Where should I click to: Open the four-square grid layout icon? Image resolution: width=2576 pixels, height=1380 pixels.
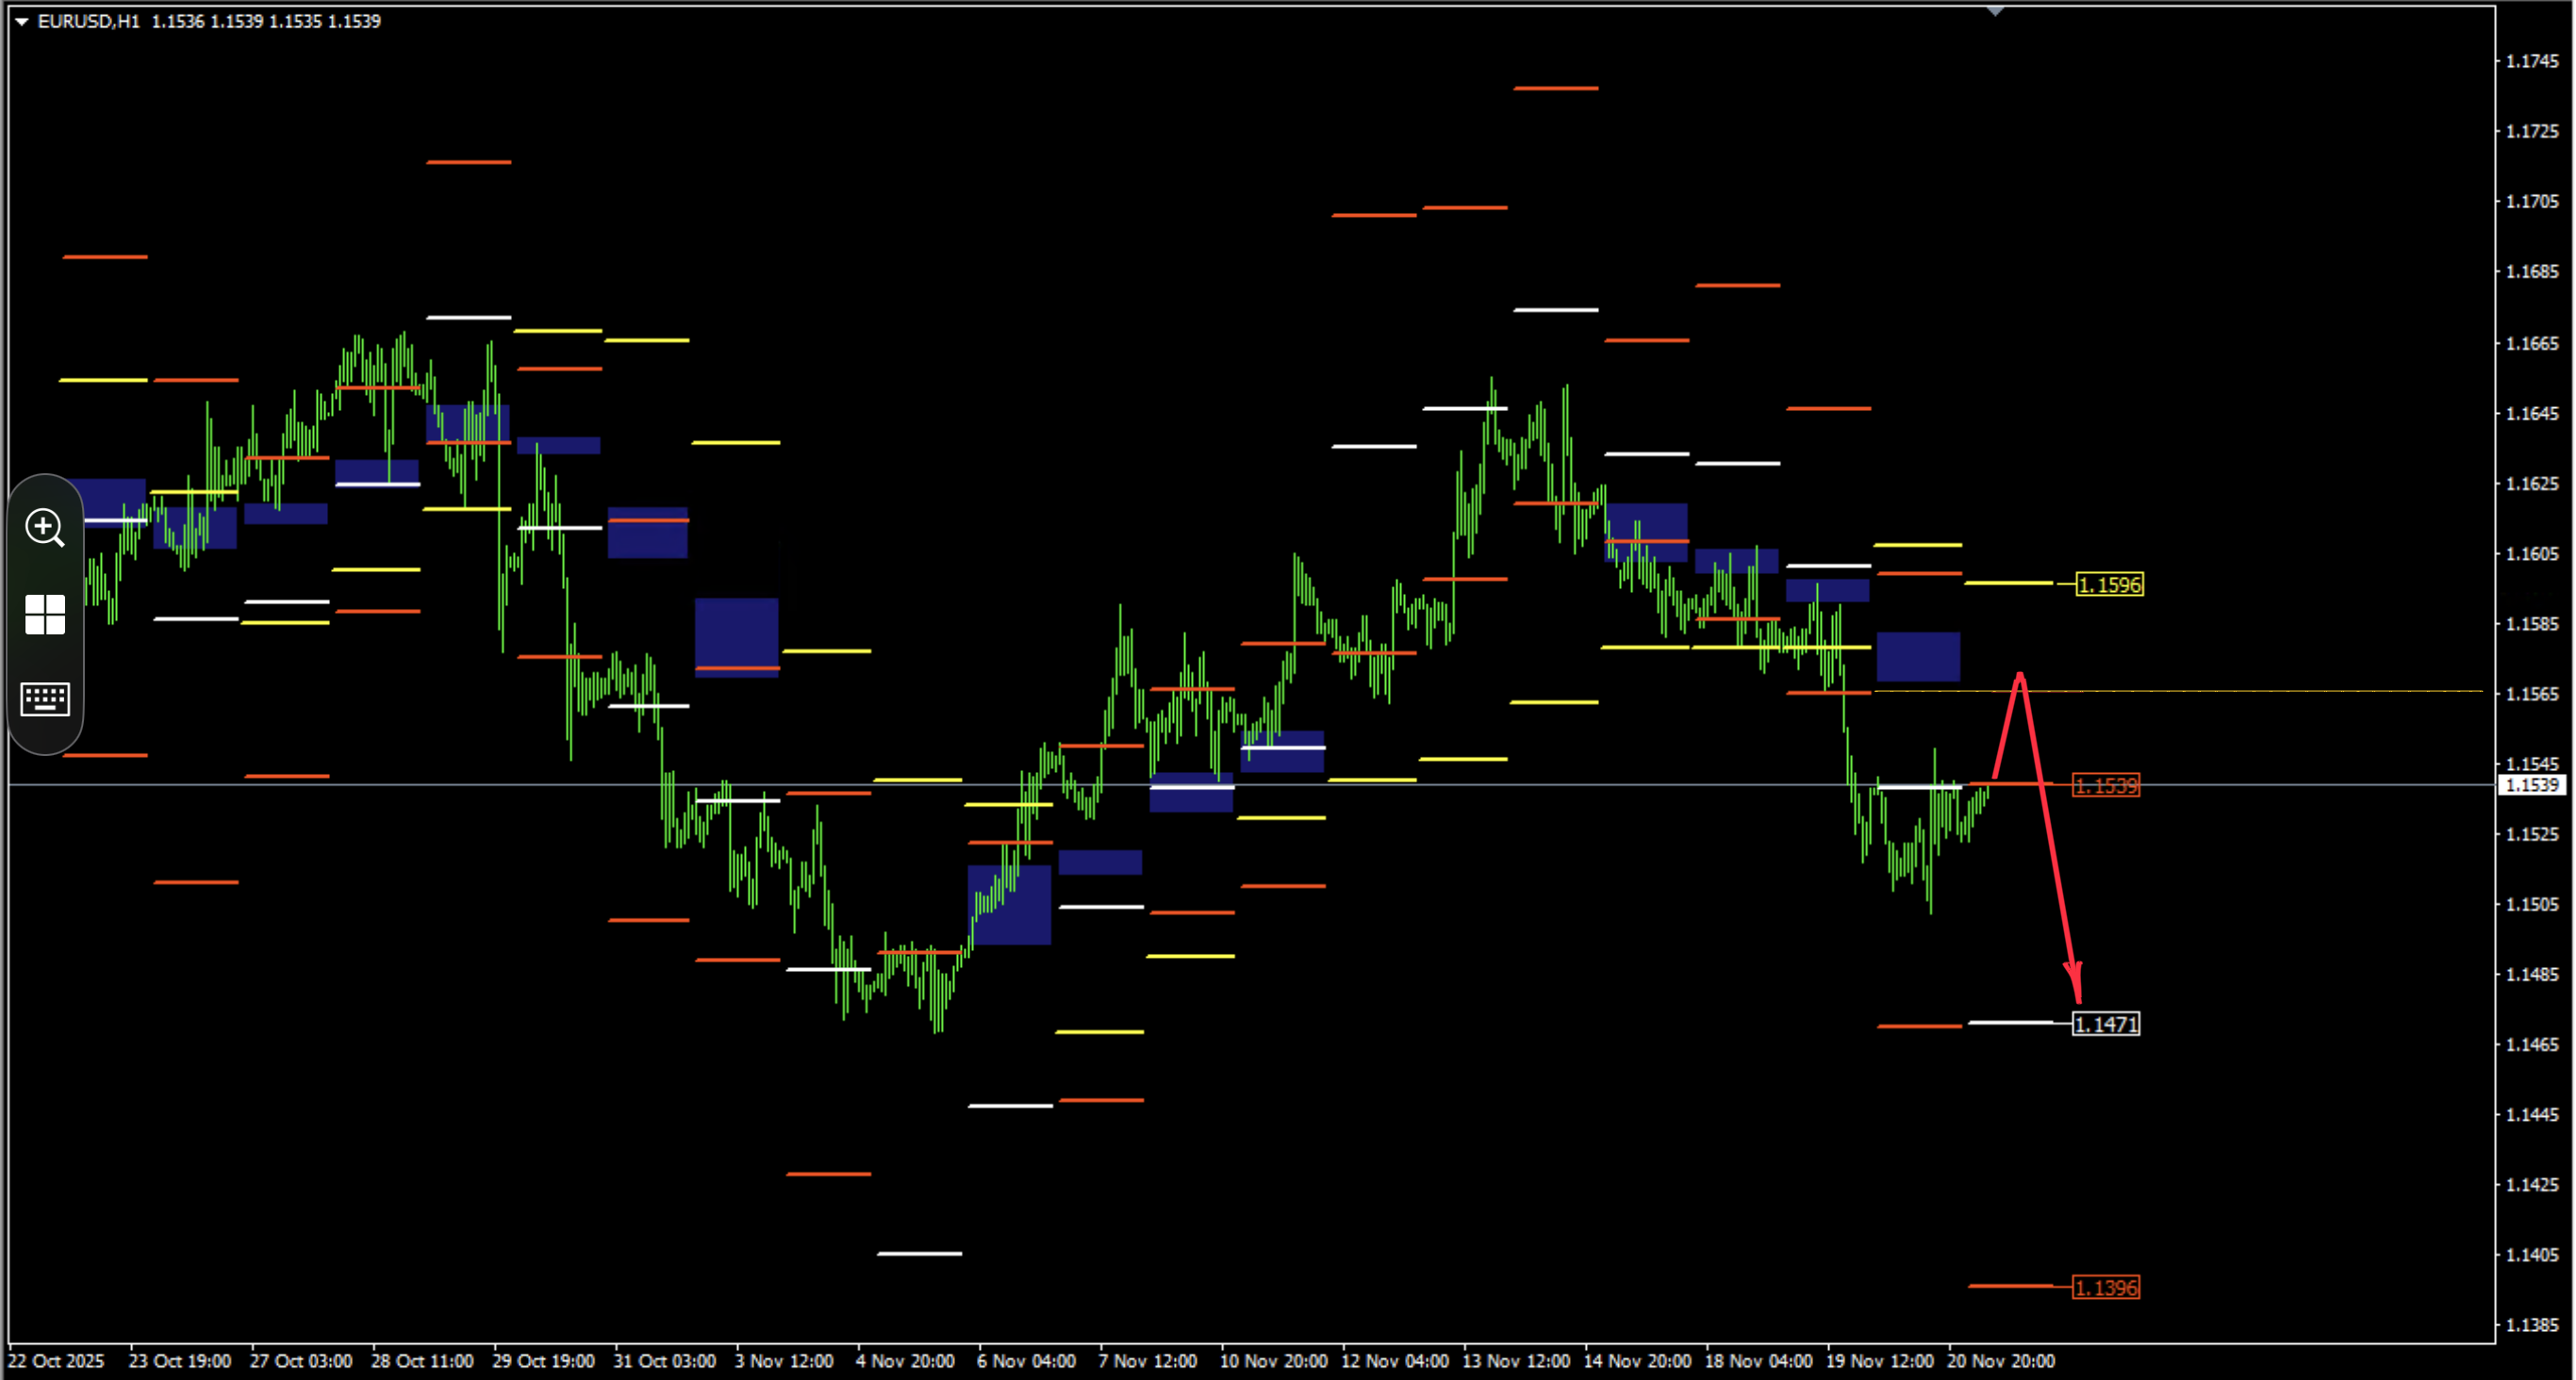[45, 614]
